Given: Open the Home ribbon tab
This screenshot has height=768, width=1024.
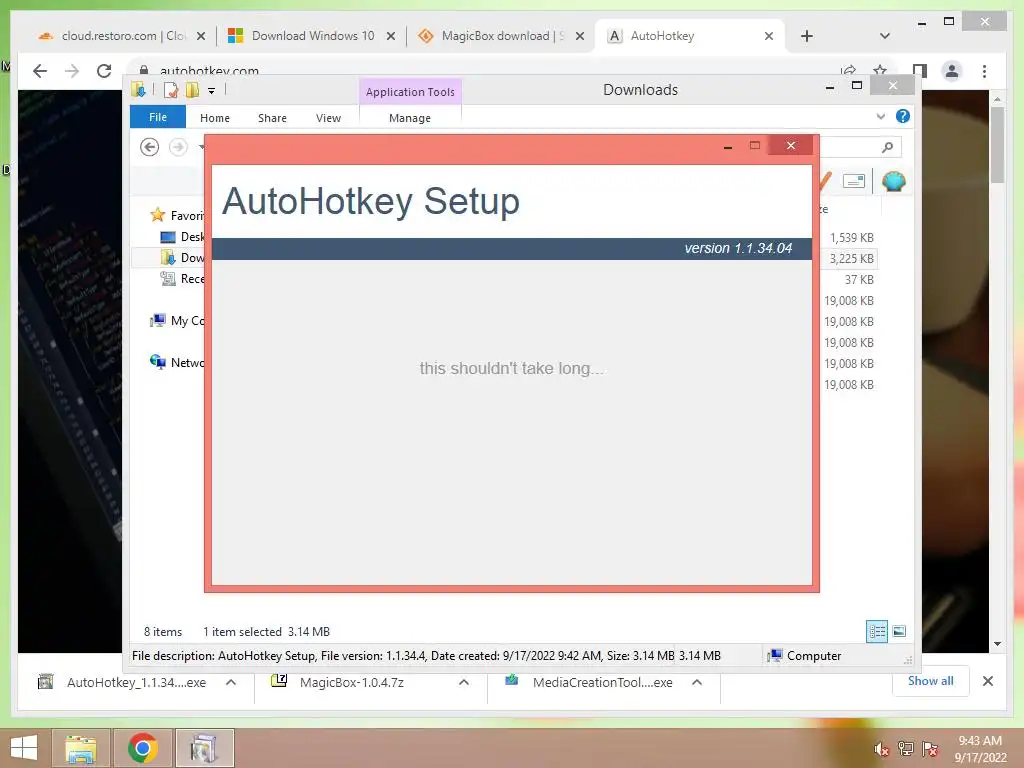Looking at the screenshot, I should click(215, 118).
